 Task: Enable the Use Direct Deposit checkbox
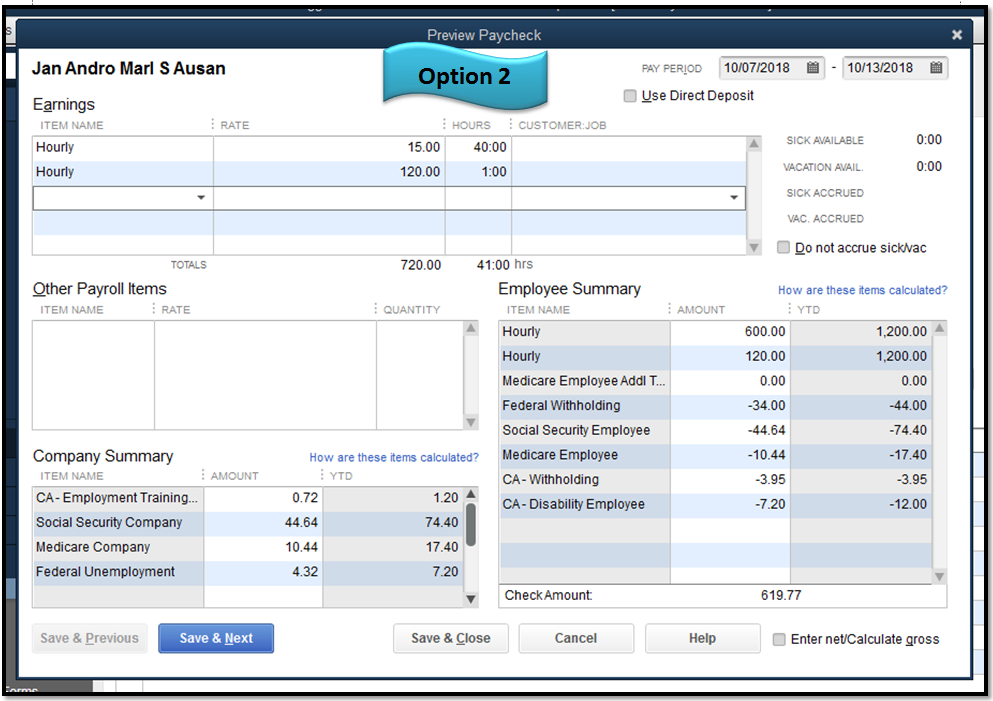tap(629, 95)
